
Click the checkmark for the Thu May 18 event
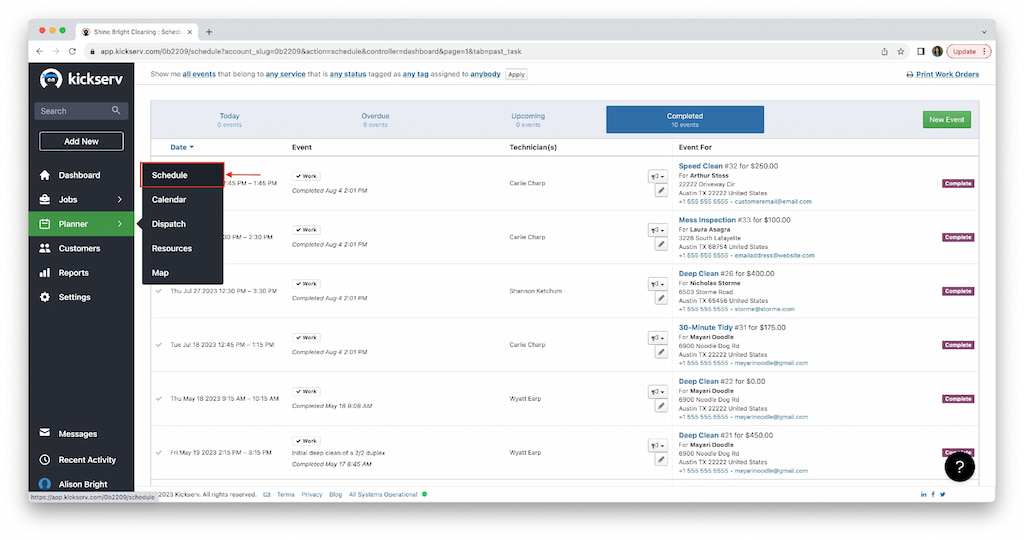coord(159,398)
